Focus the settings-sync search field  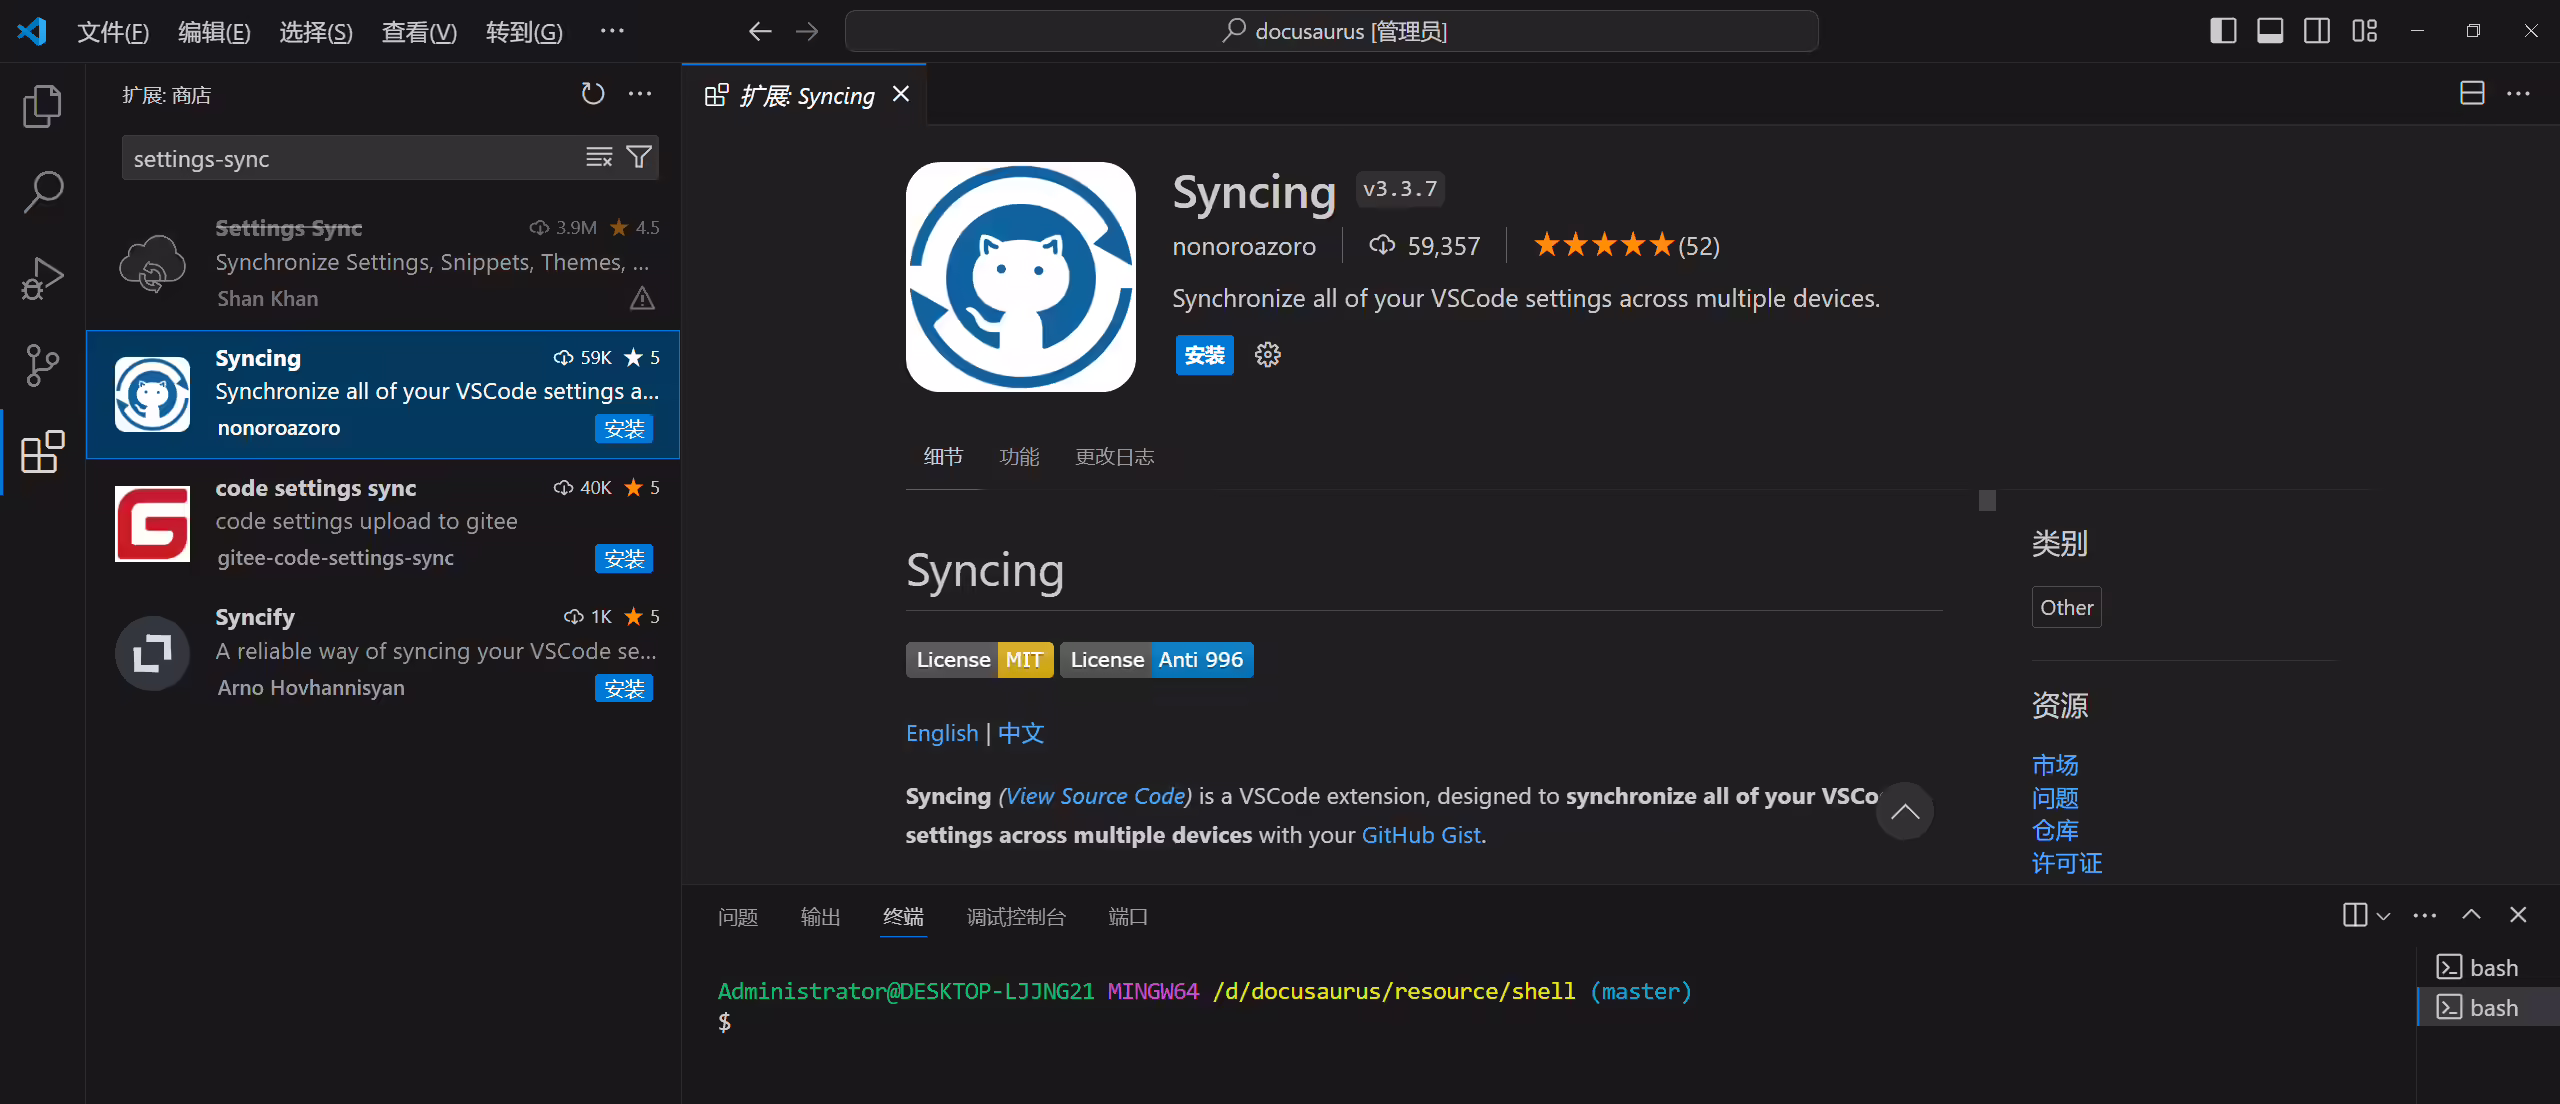(355, 158)
